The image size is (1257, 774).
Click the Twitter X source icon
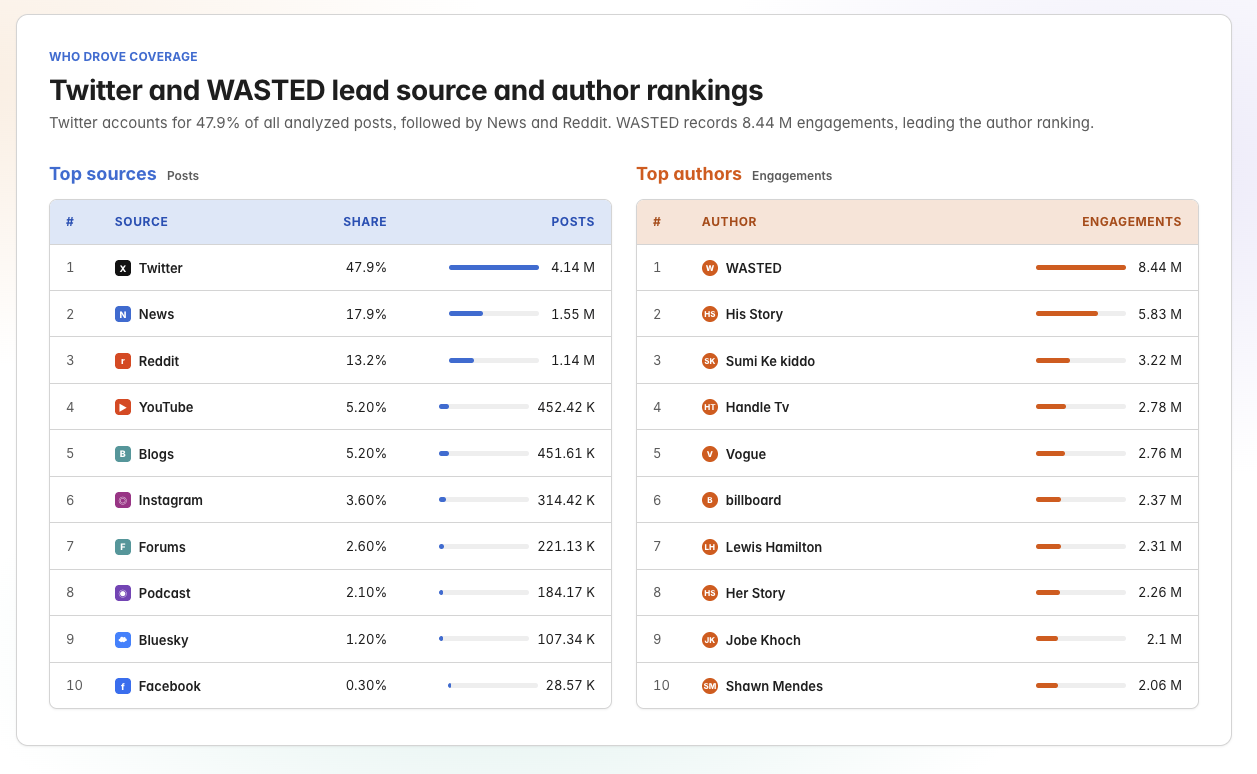click(x=123, y=268)
